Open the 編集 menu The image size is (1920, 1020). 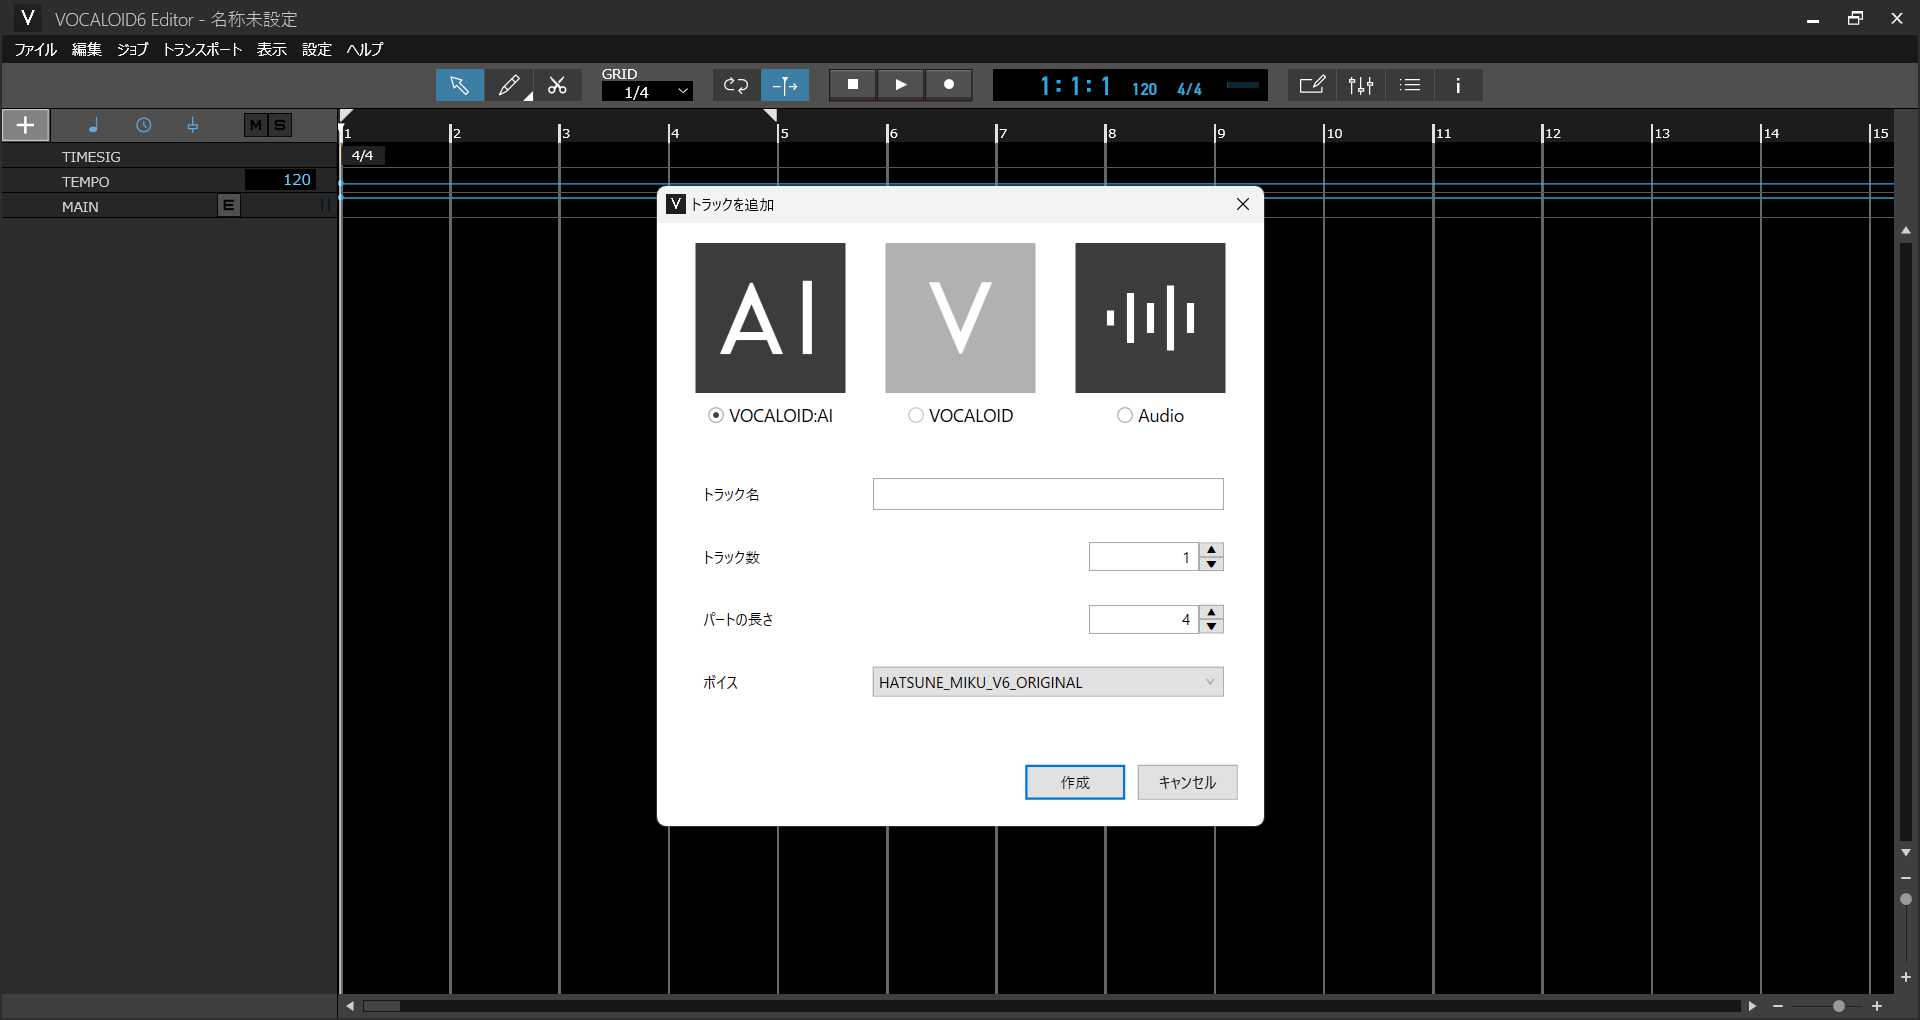click(87, 49)
